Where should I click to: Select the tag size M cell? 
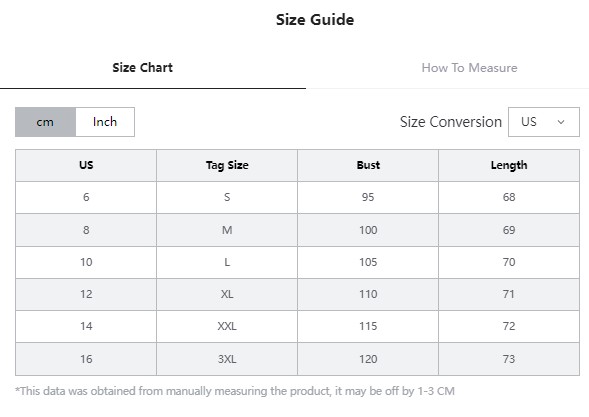(227, 230)
